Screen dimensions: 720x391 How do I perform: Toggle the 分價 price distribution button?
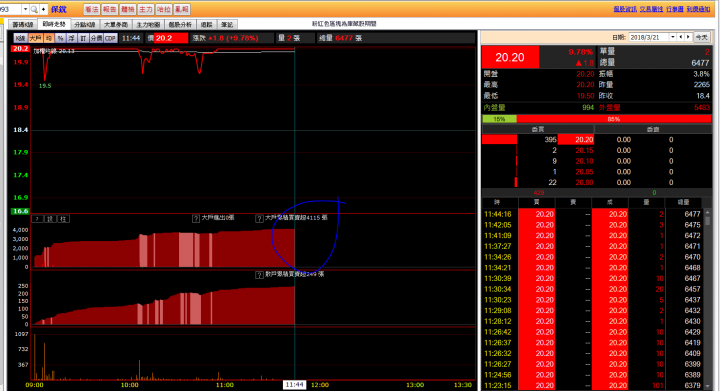[x=96, y=38]
